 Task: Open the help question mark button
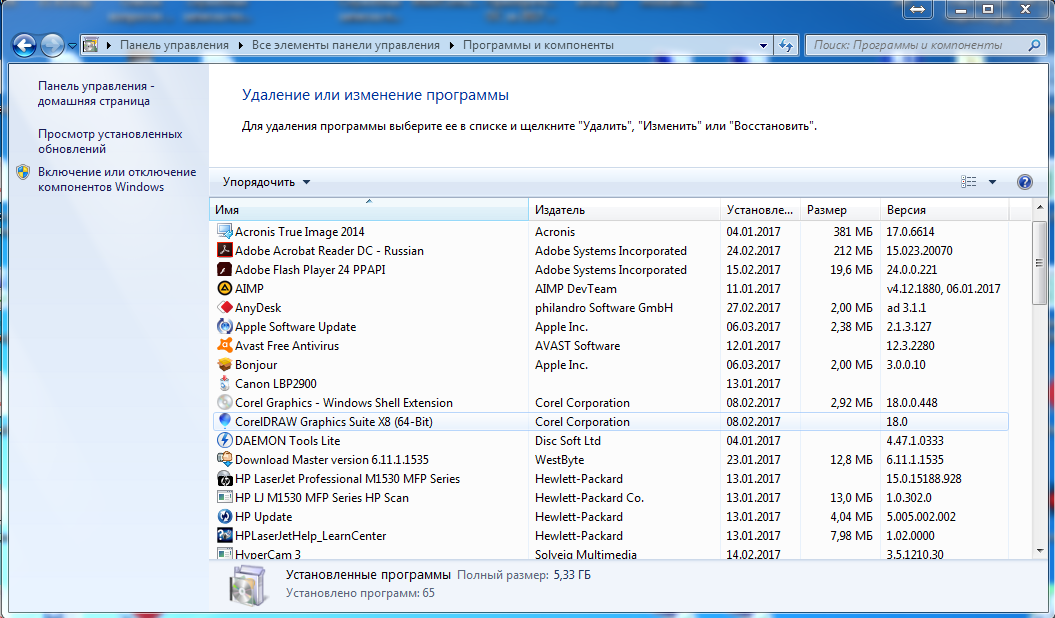pyautogui.click(x=1024, y=182)
